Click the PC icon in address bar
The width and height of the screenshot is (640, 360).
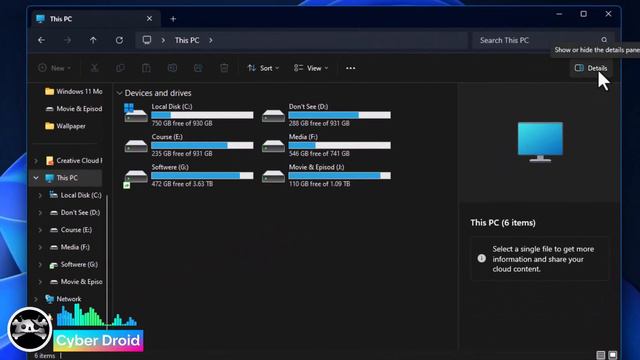147,40
